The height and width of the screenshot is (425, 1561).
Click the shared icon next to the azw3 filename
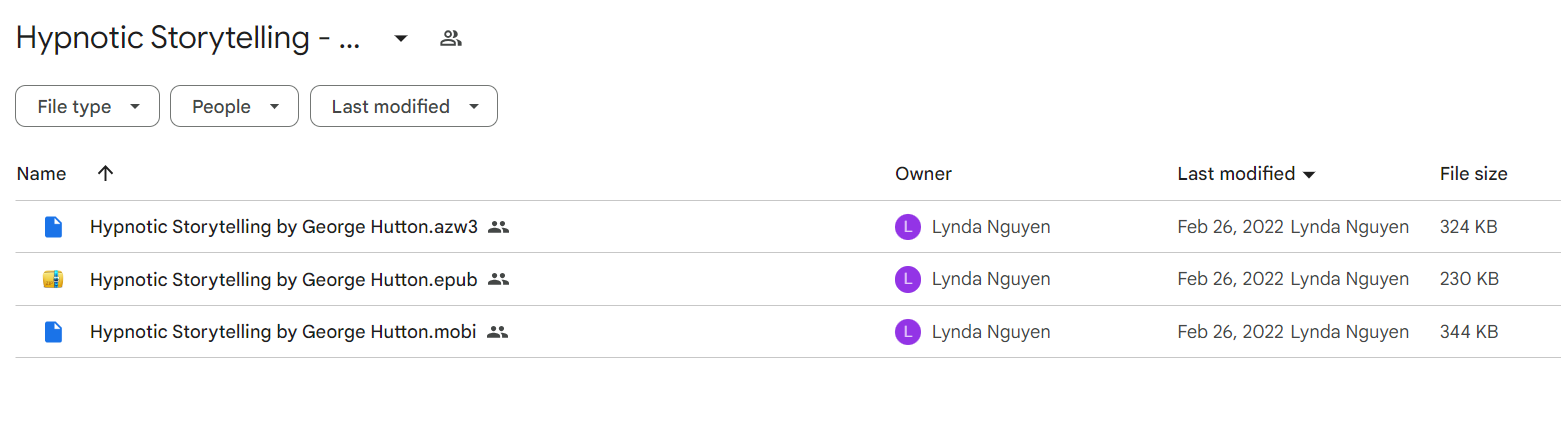(498, 227)
